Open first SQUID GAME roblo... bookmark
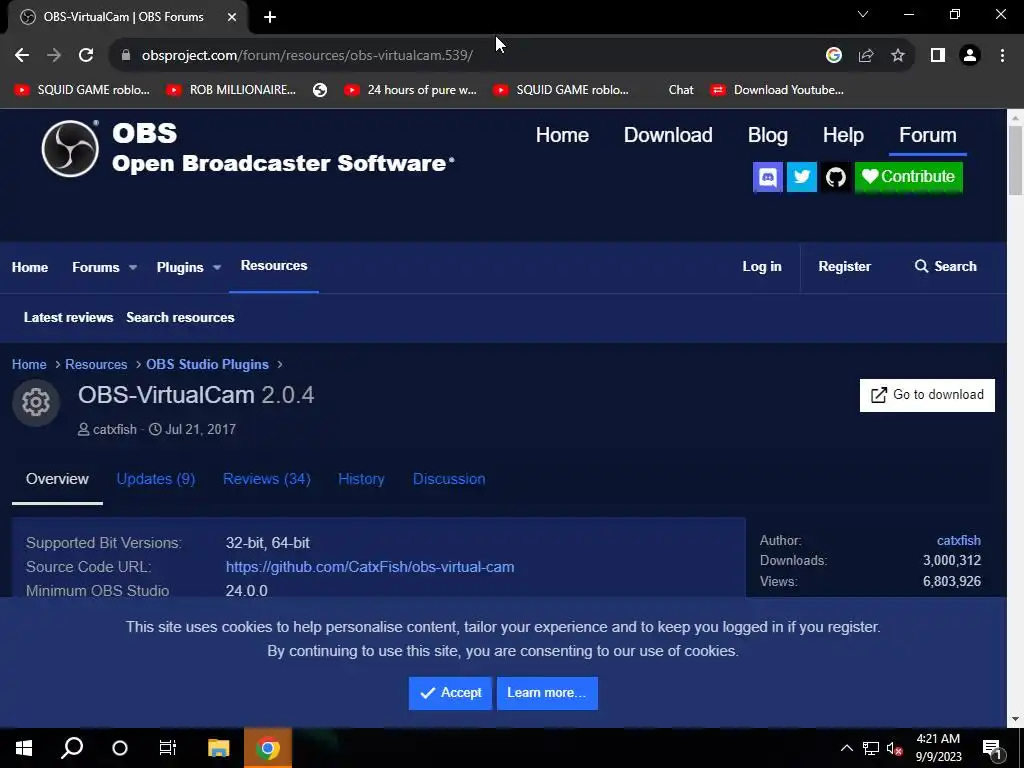 [82, 90]
